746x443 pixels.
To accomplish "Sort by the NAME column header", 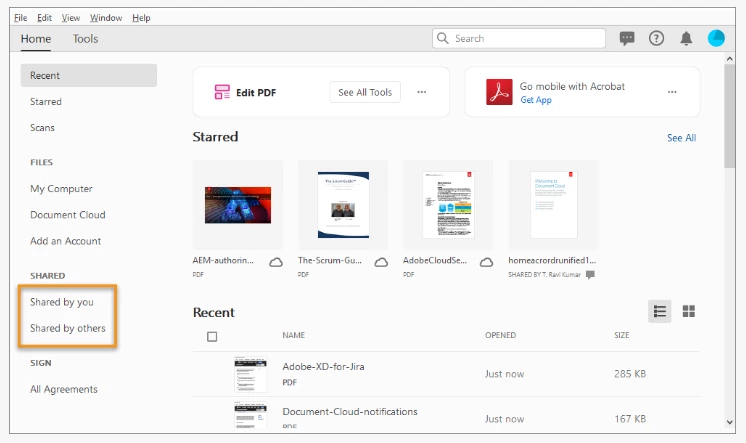I will [x=294, y=335].
